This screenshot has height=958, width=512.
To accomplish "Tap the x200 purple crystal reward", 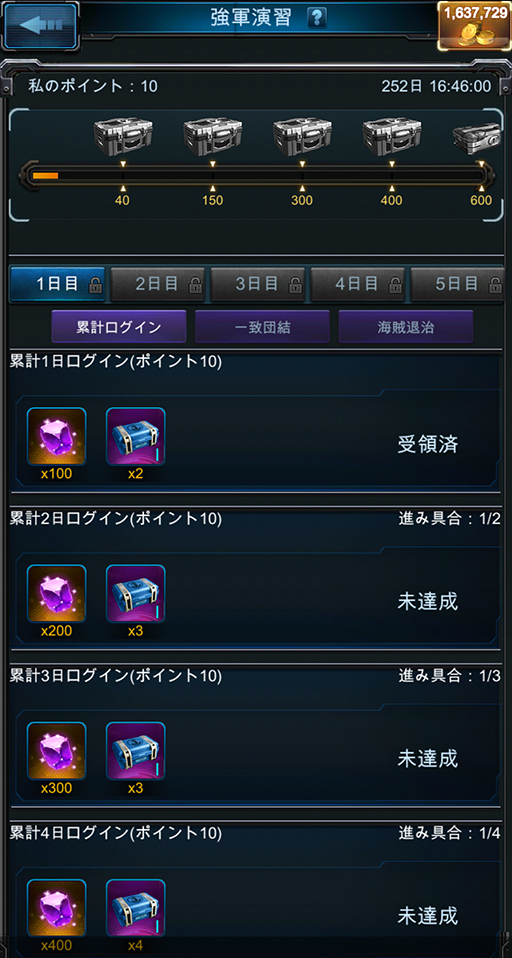I will pos(56,594).
